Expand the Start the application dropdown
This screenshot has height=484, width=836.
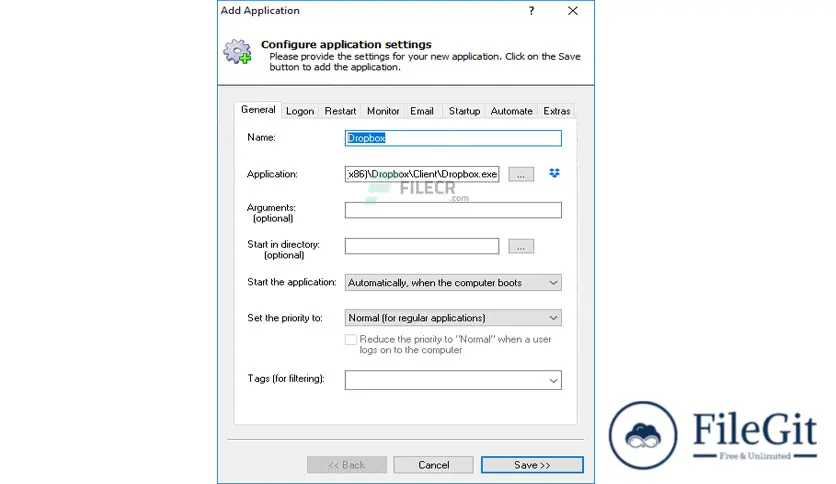(x=453, y=283)
